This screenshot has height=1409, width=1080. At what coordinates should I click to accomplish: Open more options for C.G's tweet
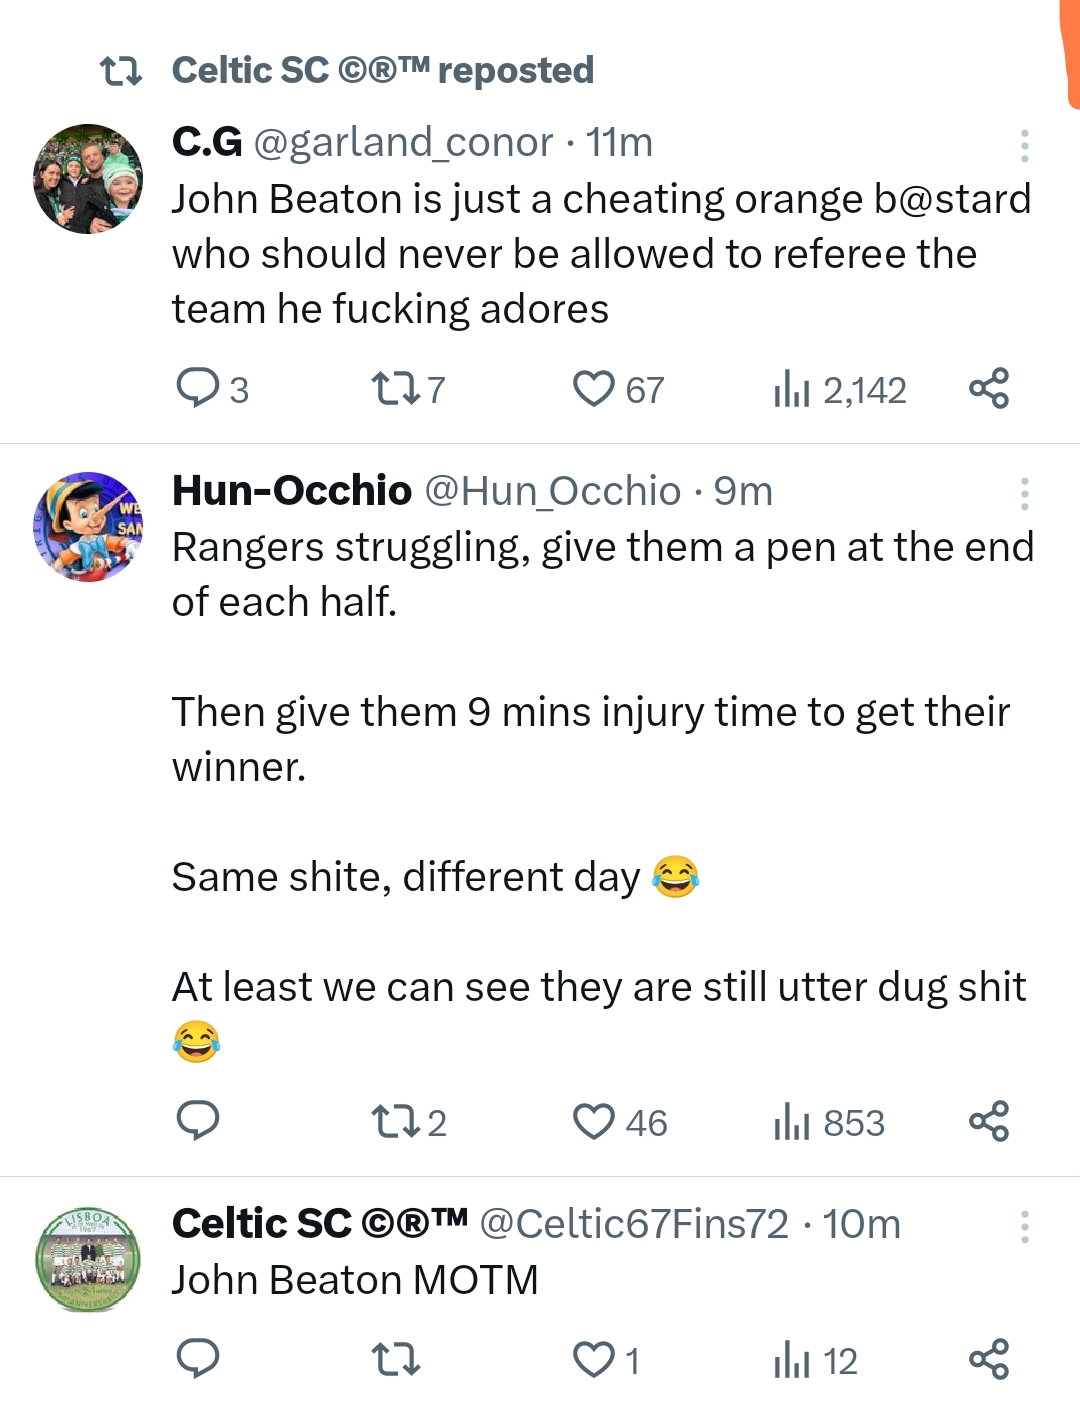coord(1024,146)
